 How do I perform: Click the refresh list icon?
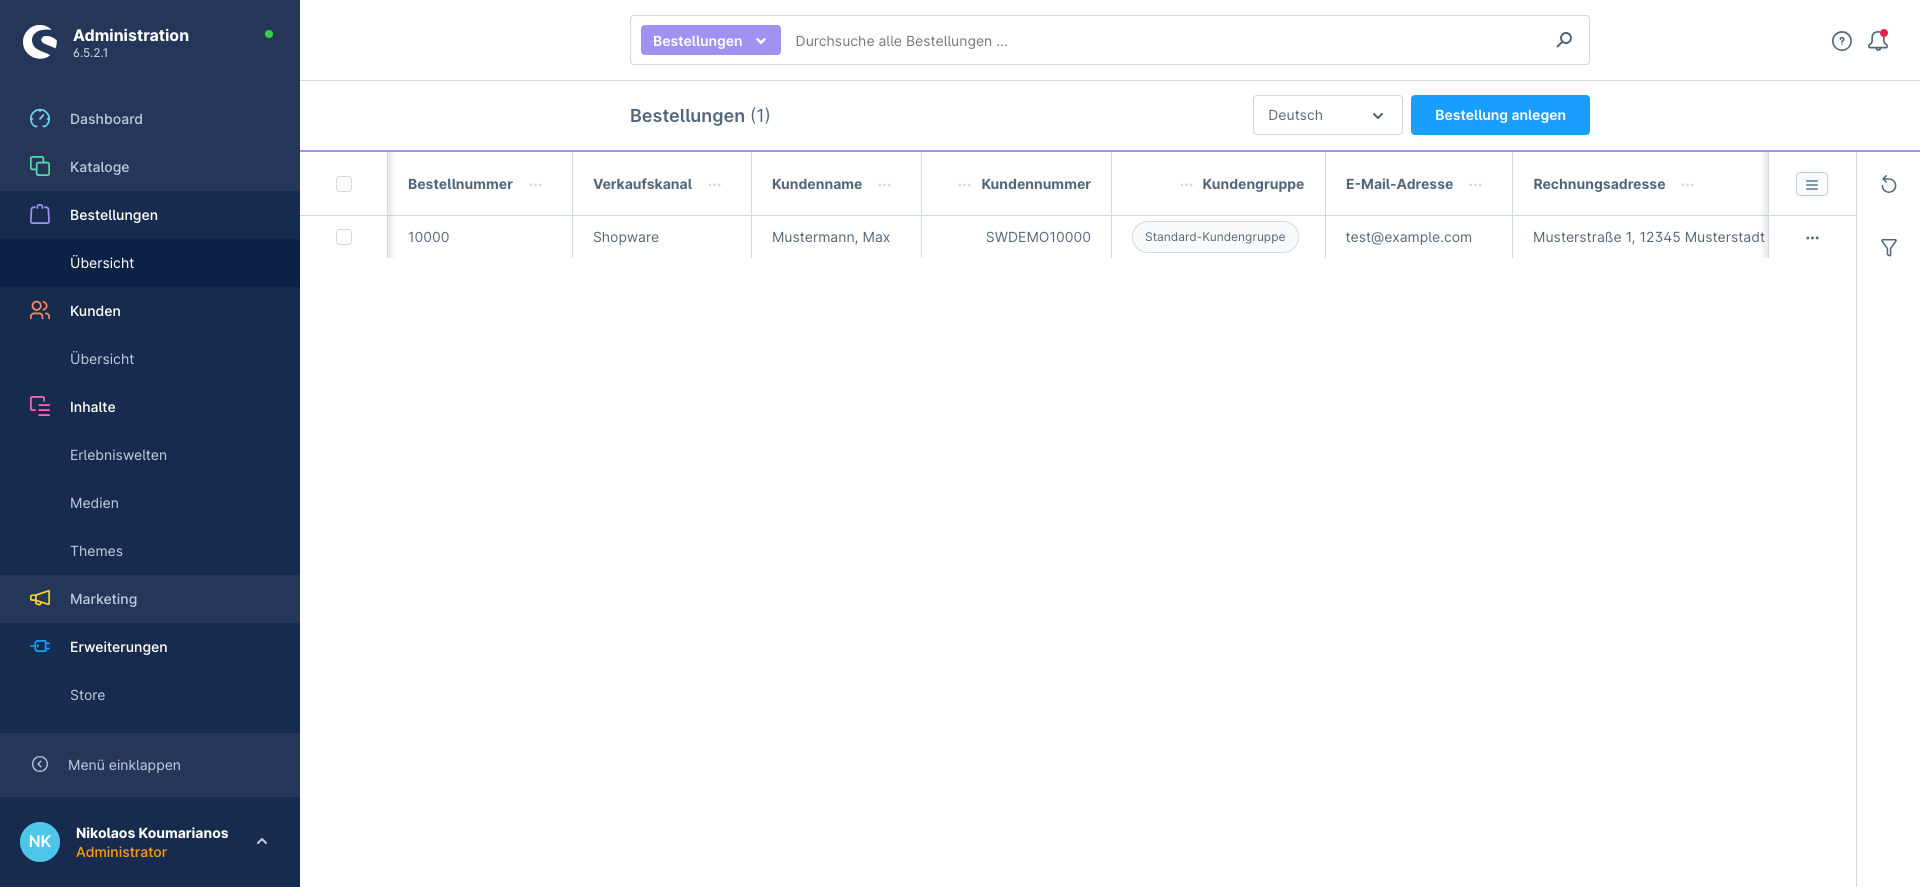(x=1889, y=184)
